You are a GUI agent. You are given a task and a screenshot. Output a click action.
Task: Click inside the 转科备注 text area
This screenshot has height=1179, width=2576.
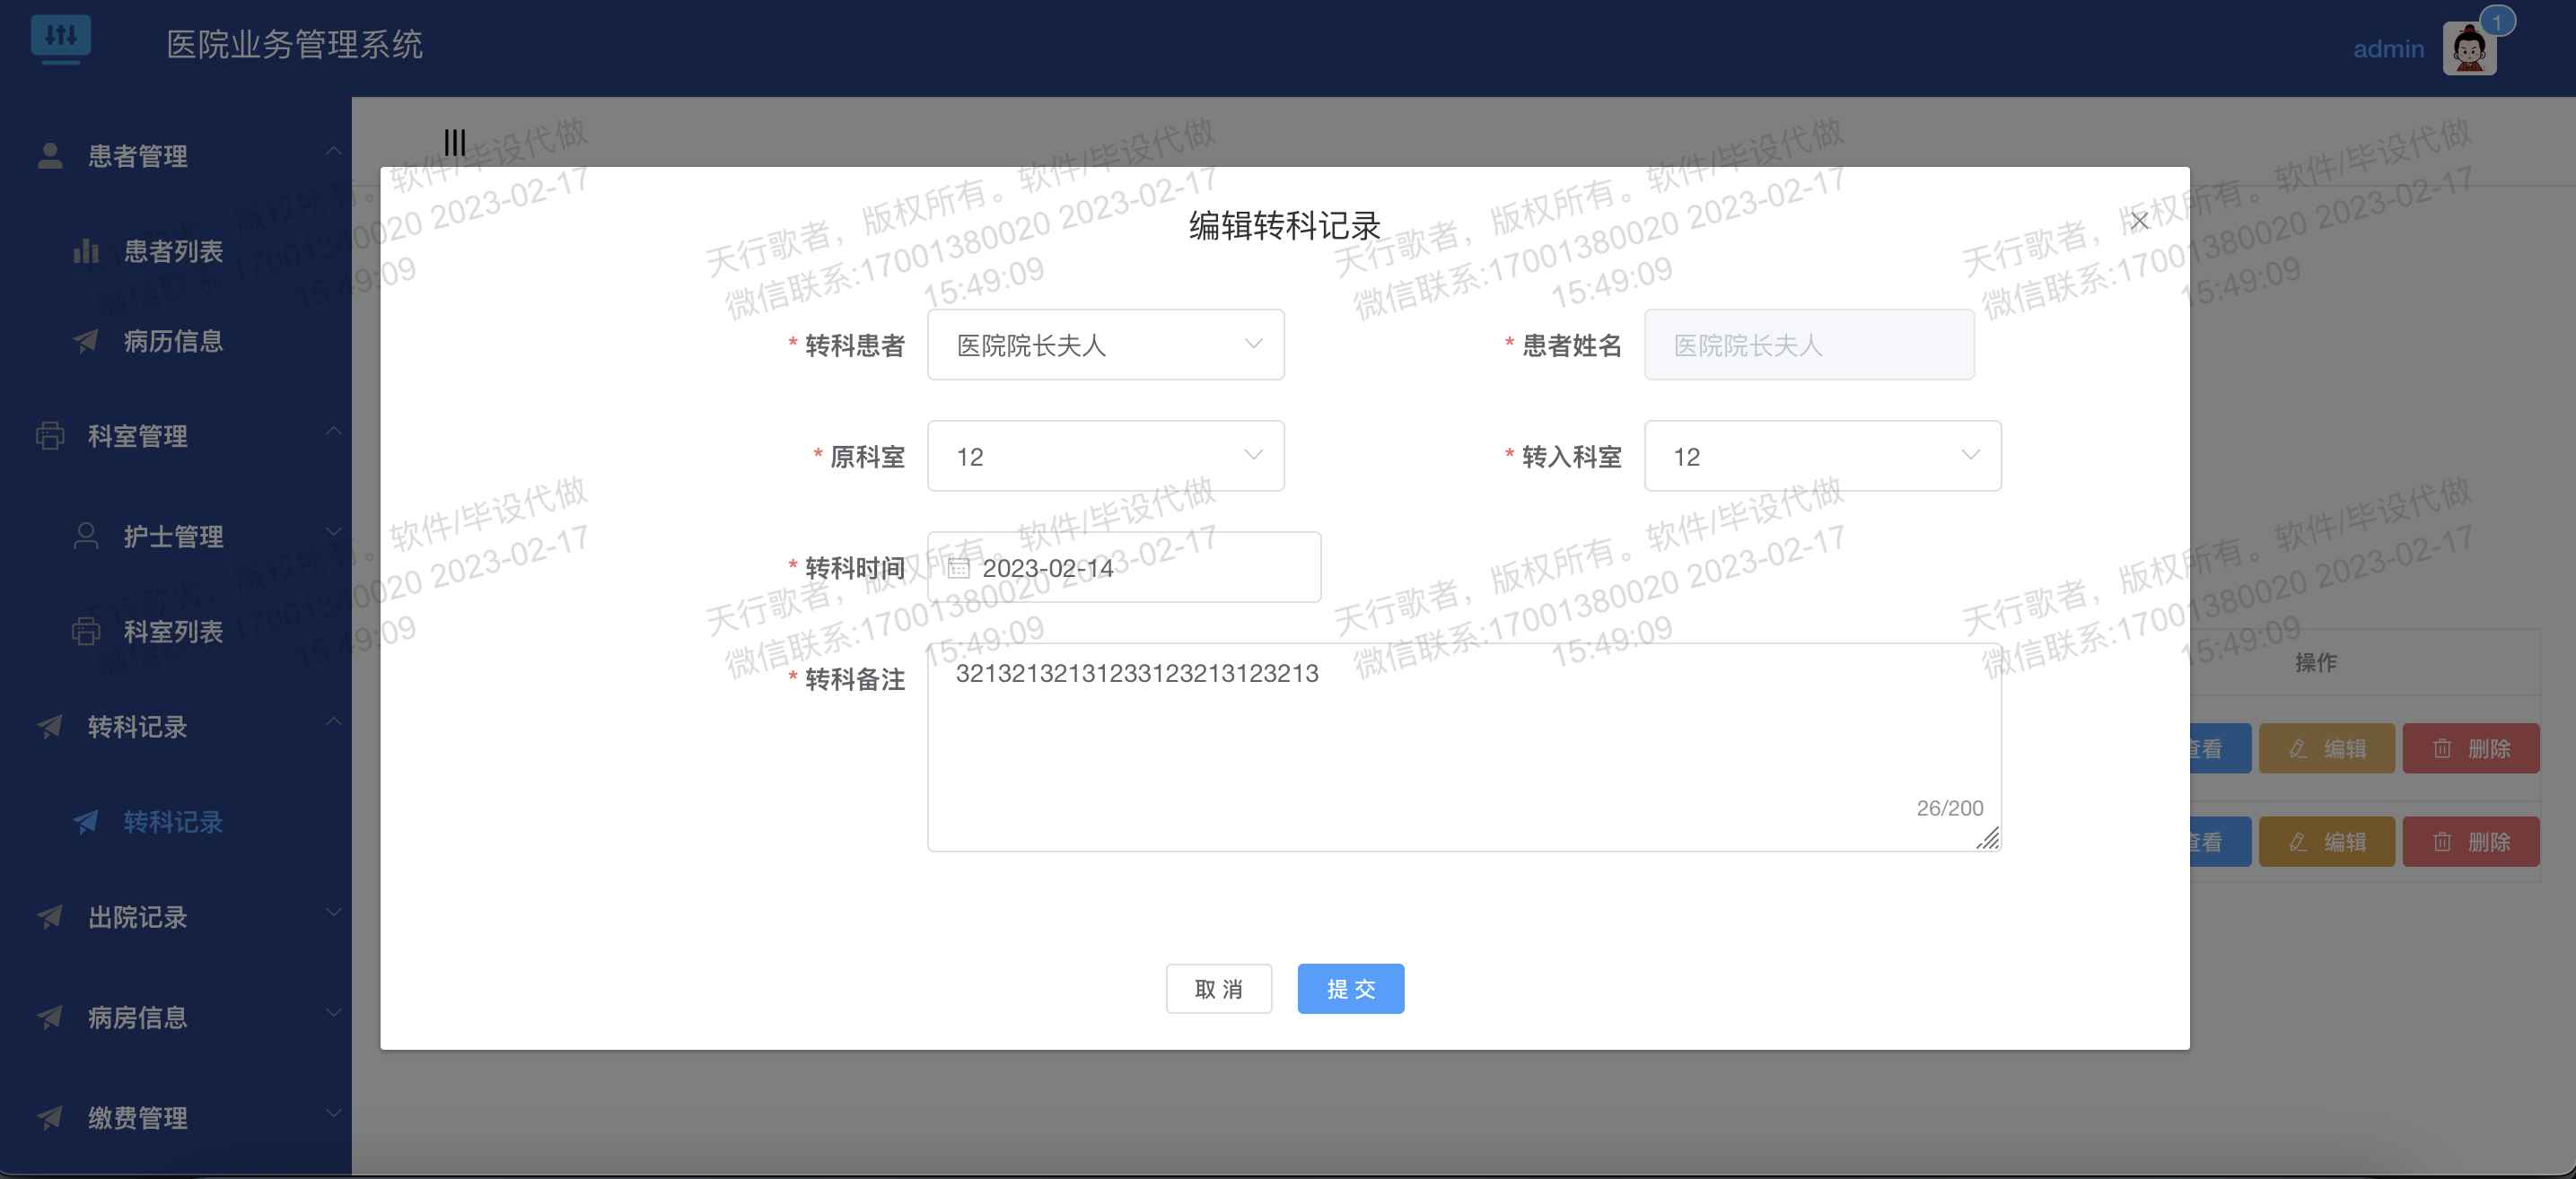pyautogui.click(x=1460, y=745)
